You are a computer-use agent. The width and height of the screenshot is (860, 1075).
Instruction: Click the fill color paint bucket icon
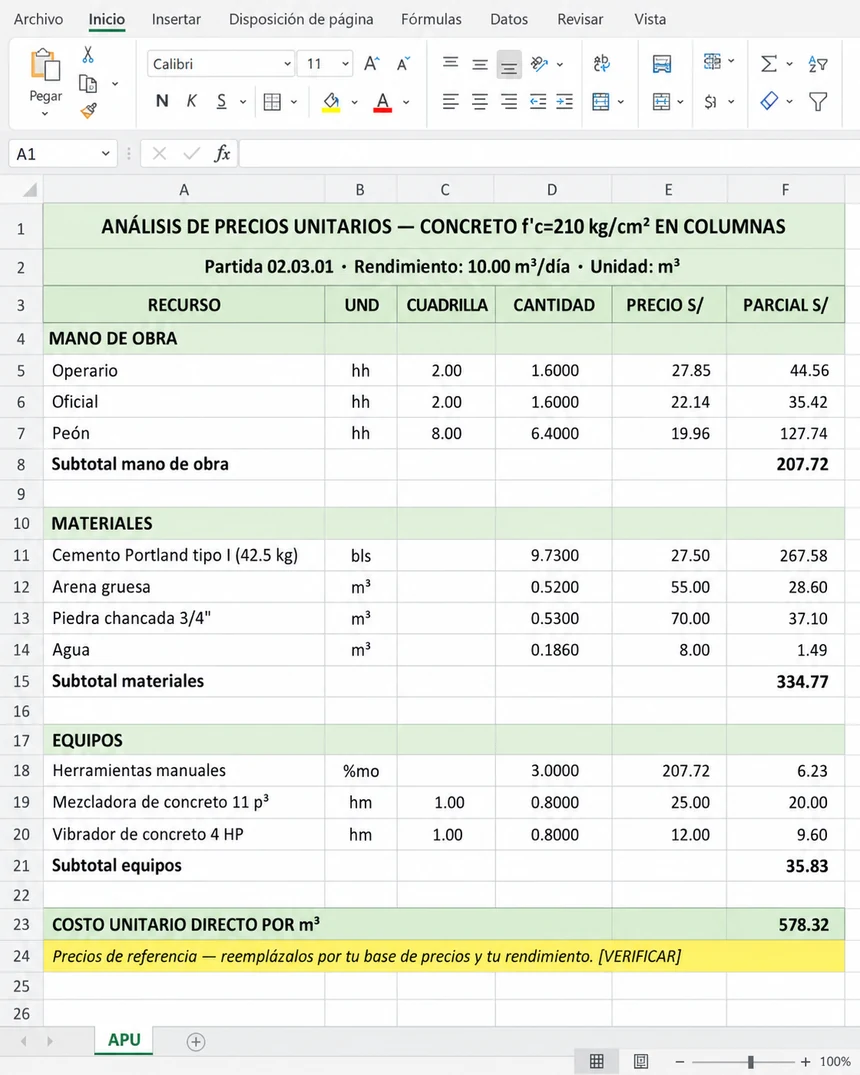pos(331,100)
